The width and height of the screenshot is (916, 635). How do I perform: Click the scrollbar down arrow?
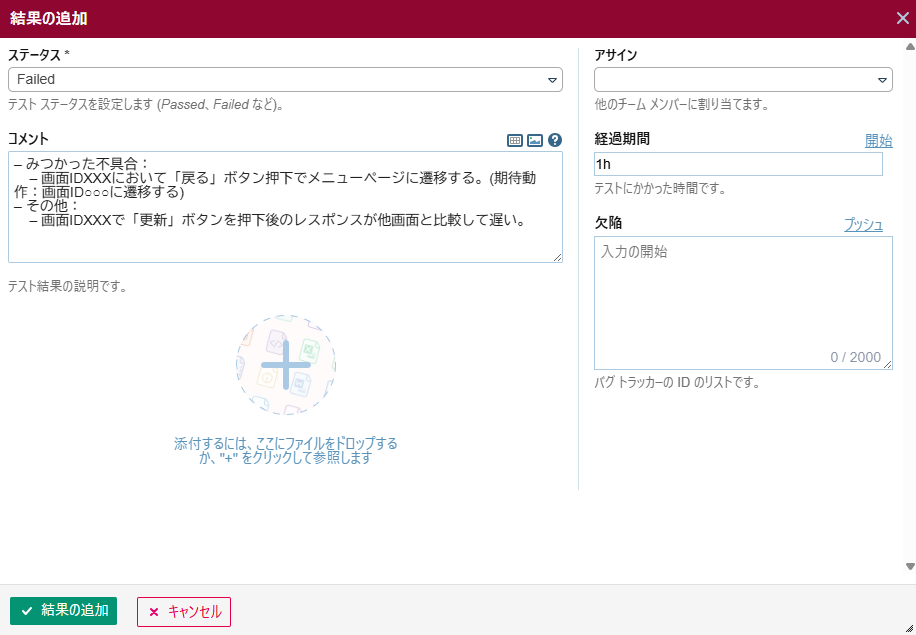[x=909, y=566]
